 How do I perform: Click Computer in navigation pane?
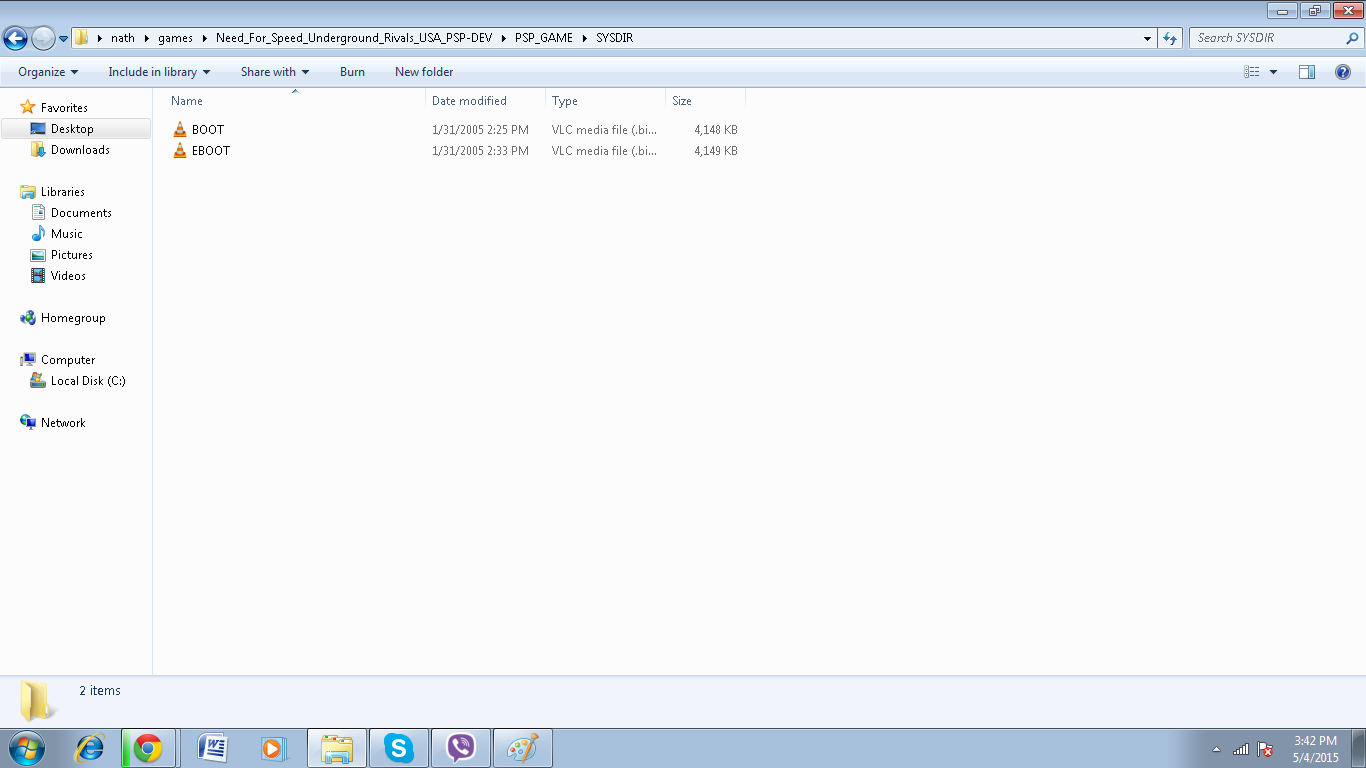[x=68, y=360]
